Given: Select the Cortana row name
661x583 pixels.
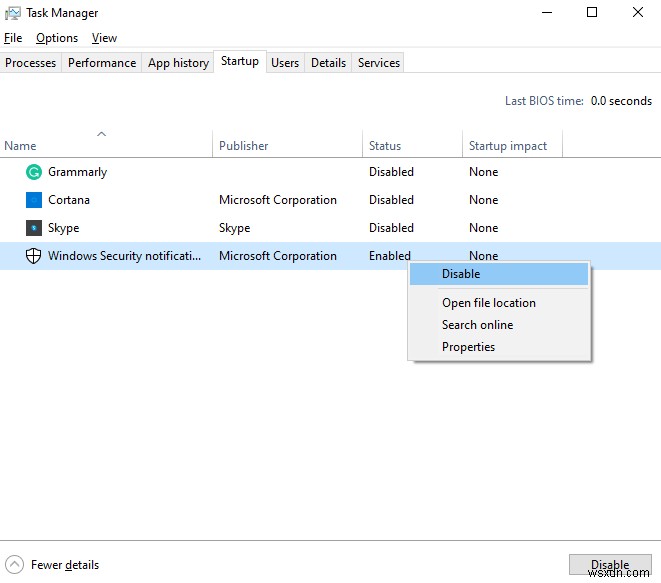Looking at the screenshot, I should 69,200.
